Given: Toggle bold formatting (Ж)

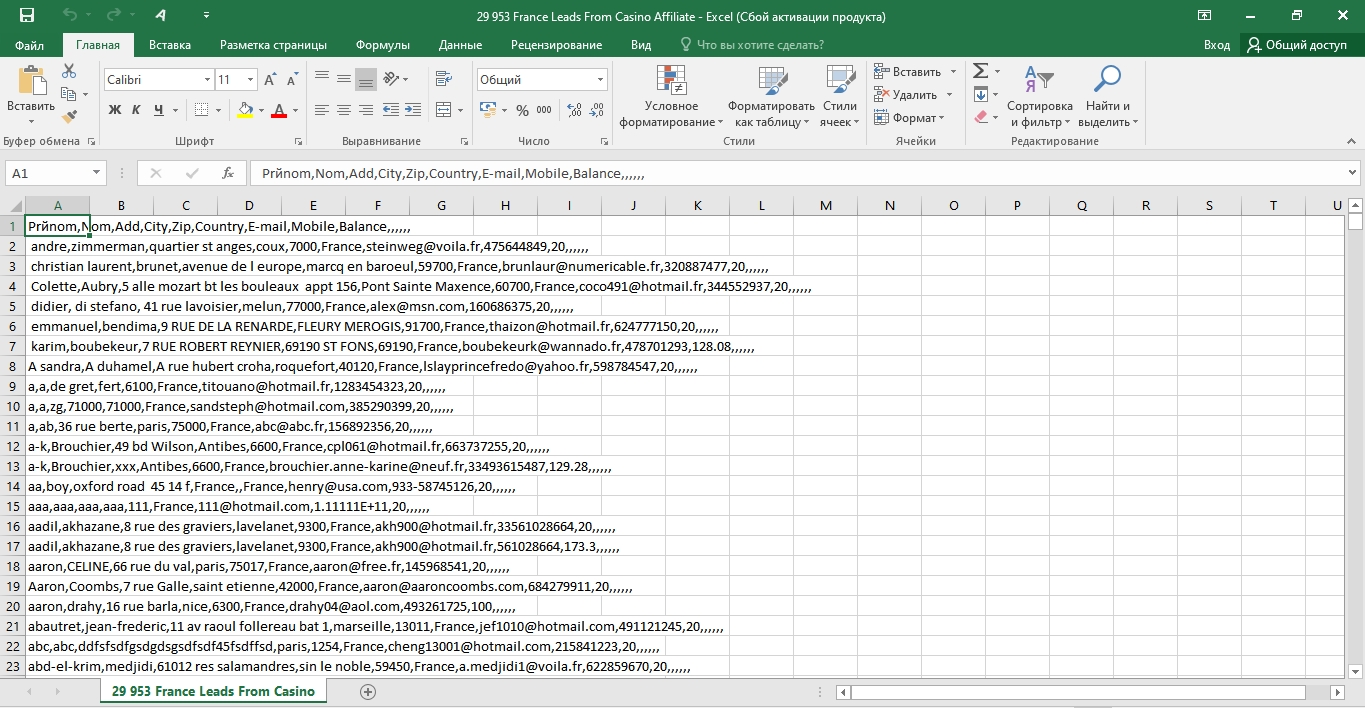Looking at the screenshot, I should pos(115,110).
